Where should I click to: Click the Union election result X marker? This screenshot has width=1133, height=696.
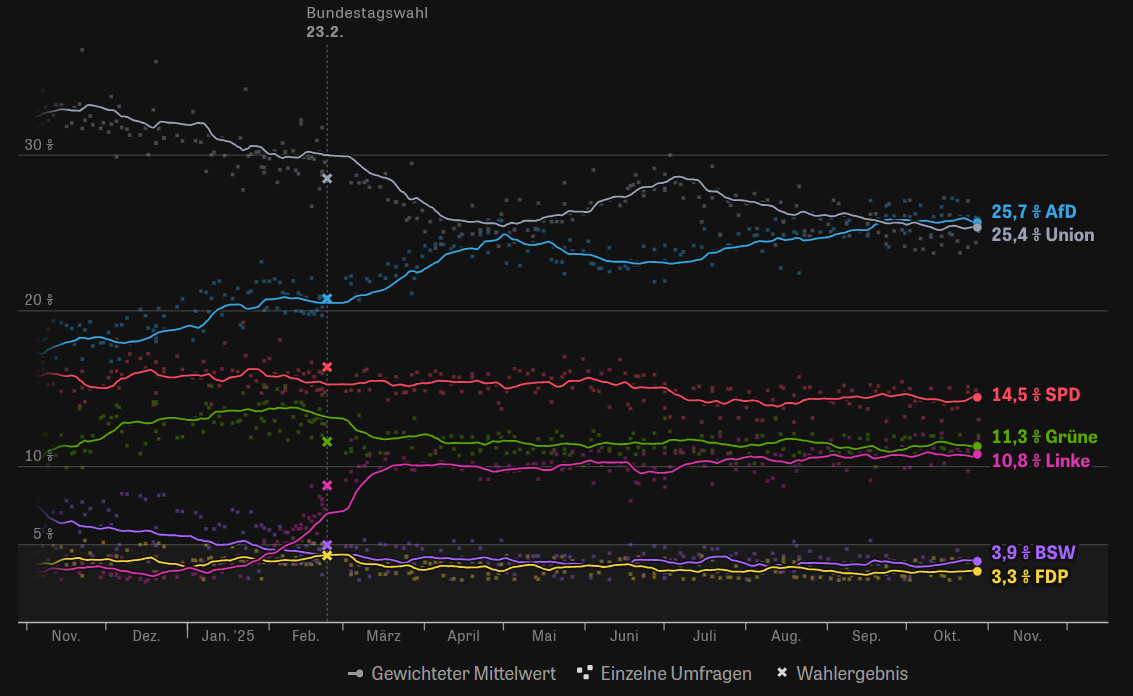tap(327, 179)
